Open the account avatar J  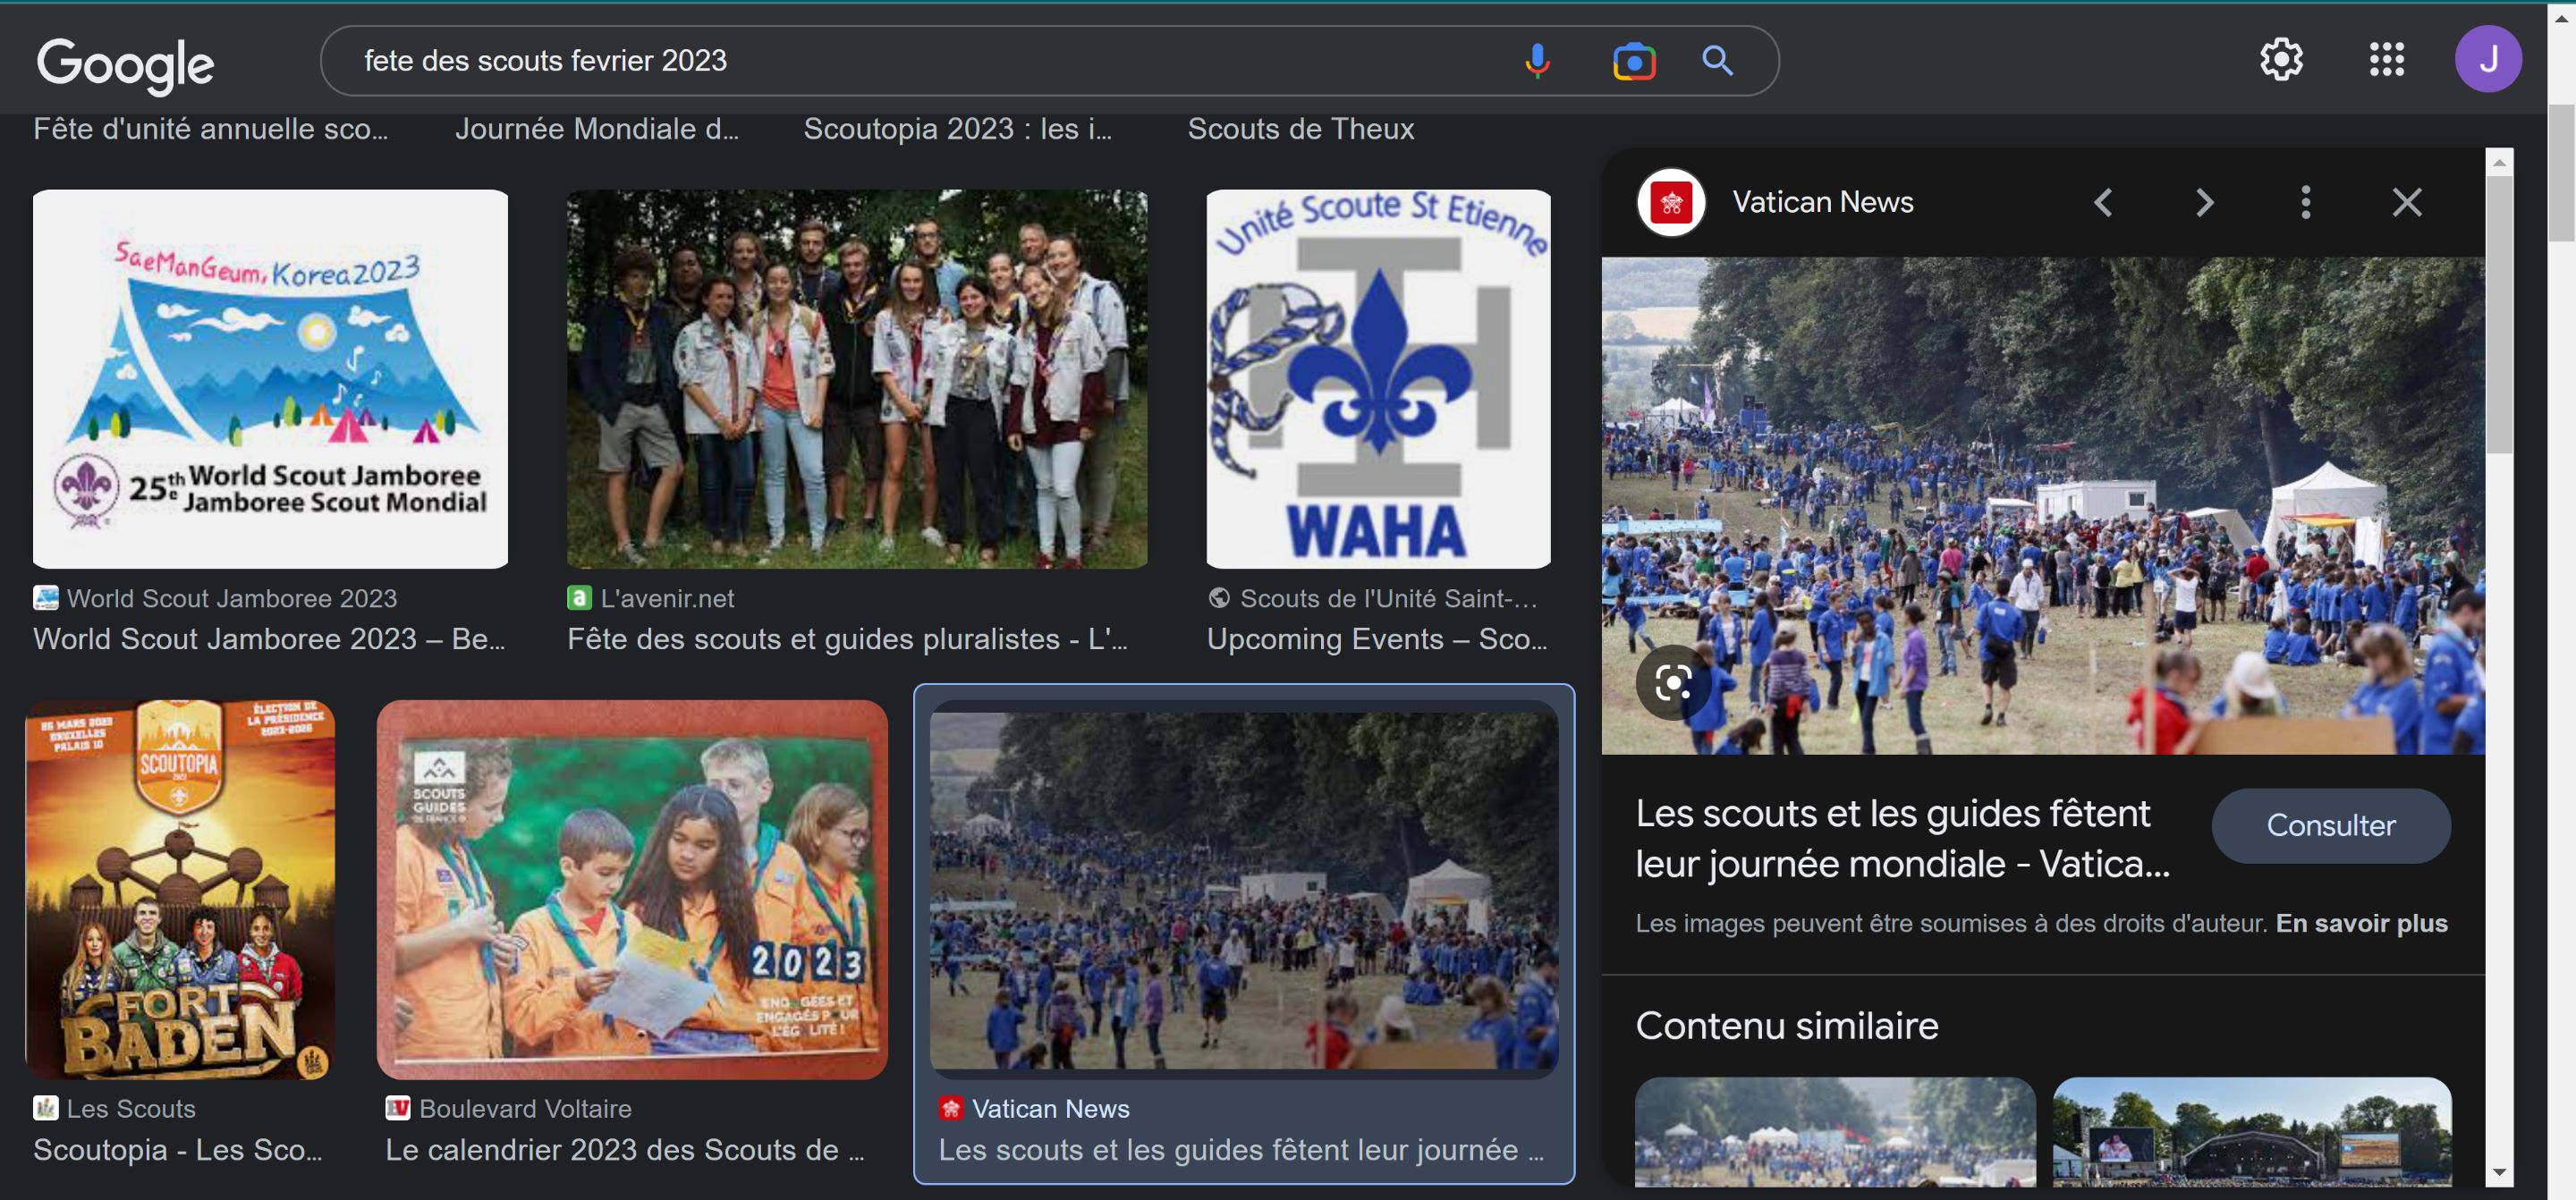(x=2487, y=60)
